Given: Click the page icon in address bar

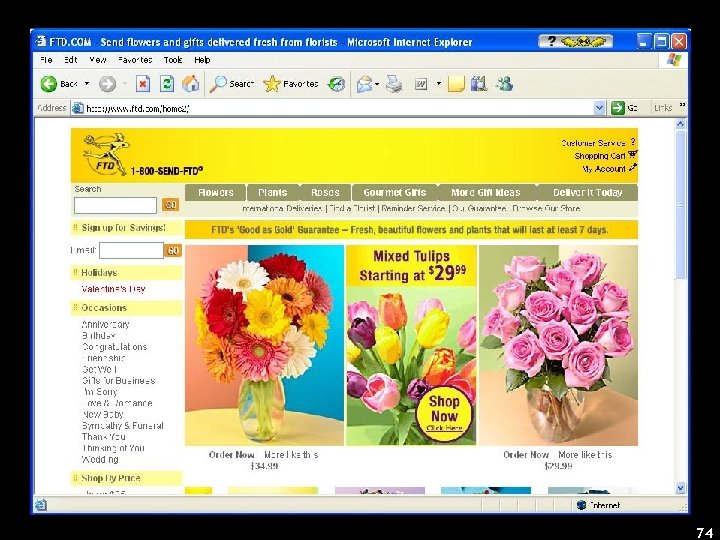Looking at the screenshot, I should click(78, 108).
